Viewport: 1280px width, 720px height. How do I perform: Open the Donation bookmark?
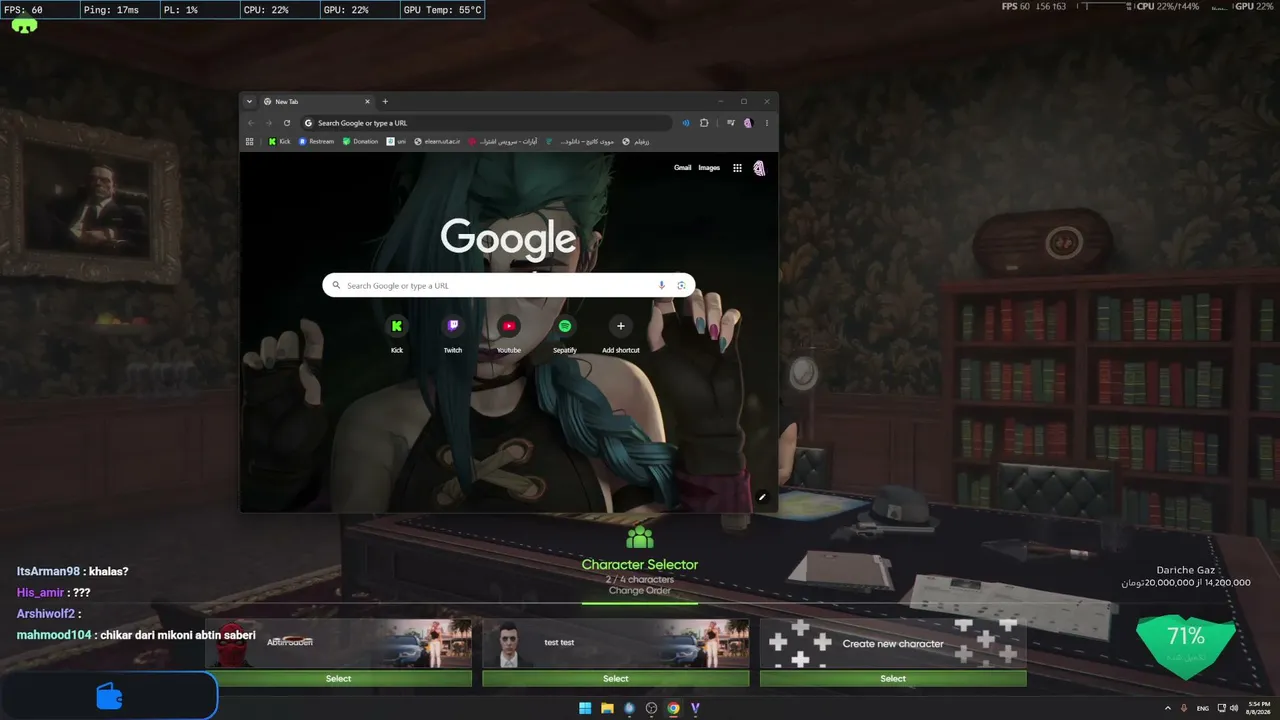click(x=360, y=141)
